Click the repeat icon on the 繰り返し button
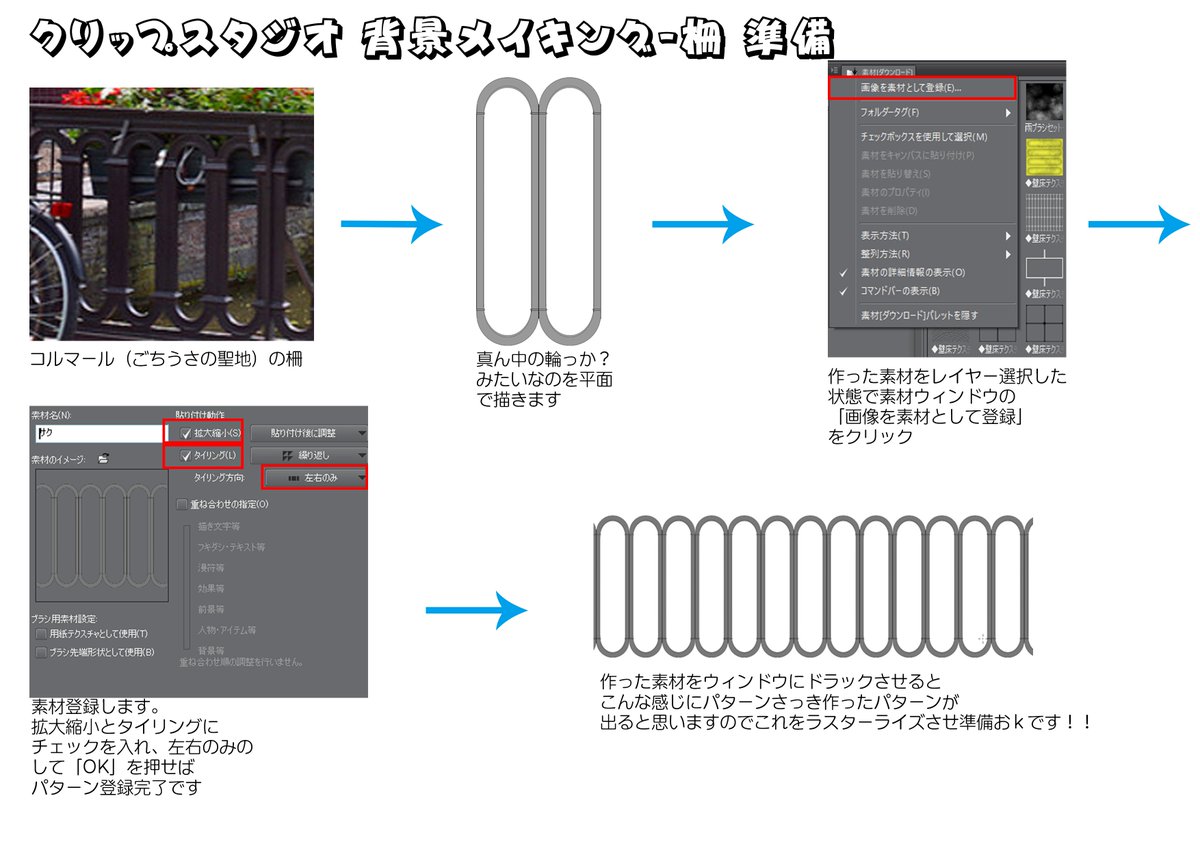 point(288,454)
